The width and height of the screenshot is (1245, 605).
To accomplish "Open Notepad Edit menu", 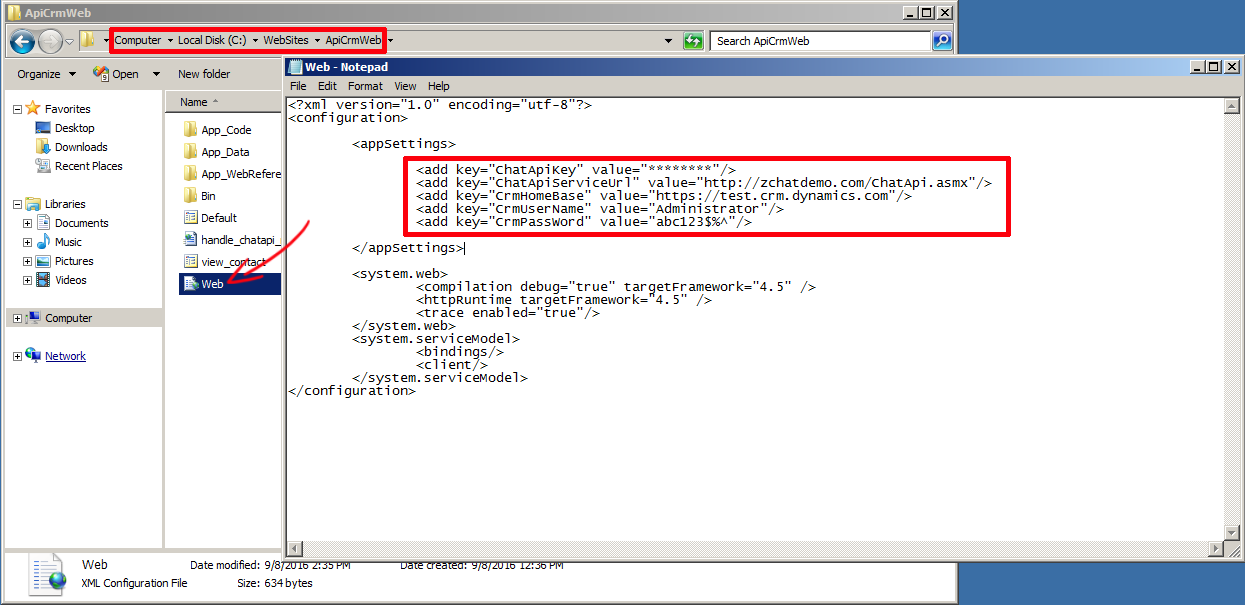I will (x=327, y=86).
